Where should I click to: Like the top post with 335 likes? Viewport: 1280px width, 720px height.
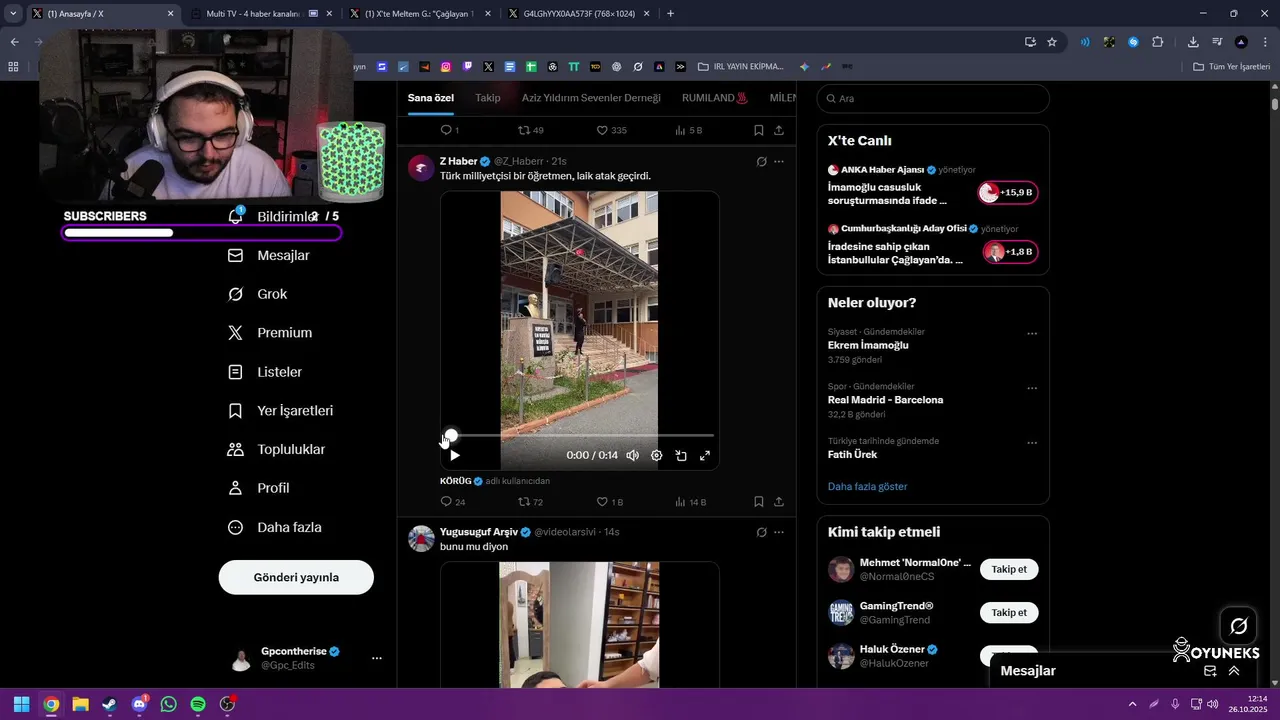pyautogui.click(x=611, y=130)
